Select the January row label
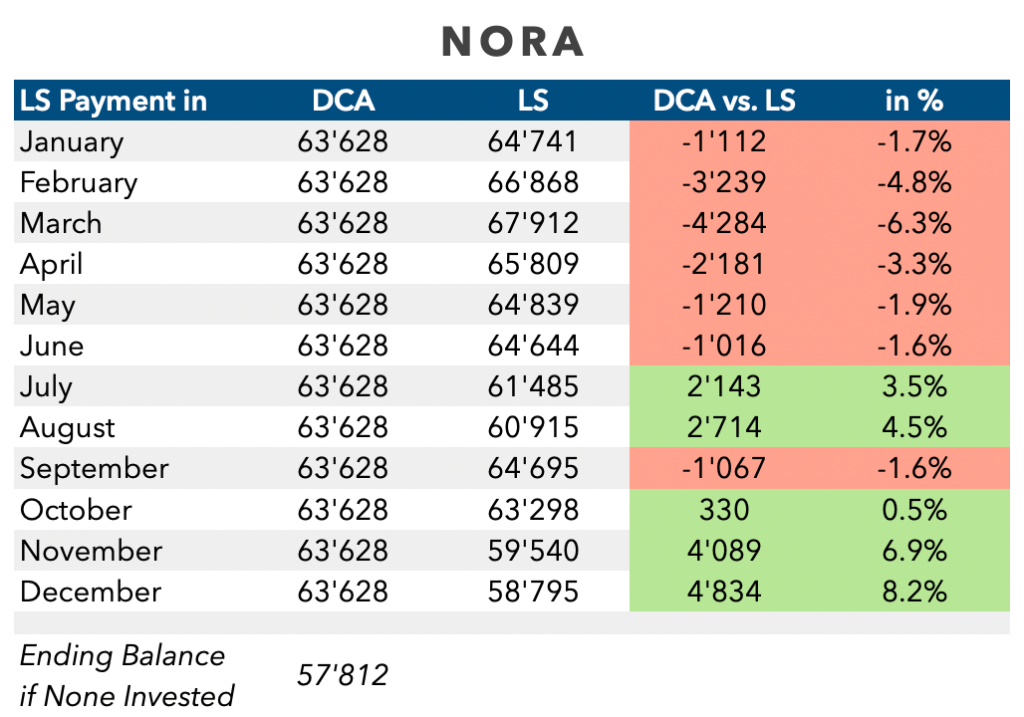This screenshot has height=717, width=1024. pos(71,142)
